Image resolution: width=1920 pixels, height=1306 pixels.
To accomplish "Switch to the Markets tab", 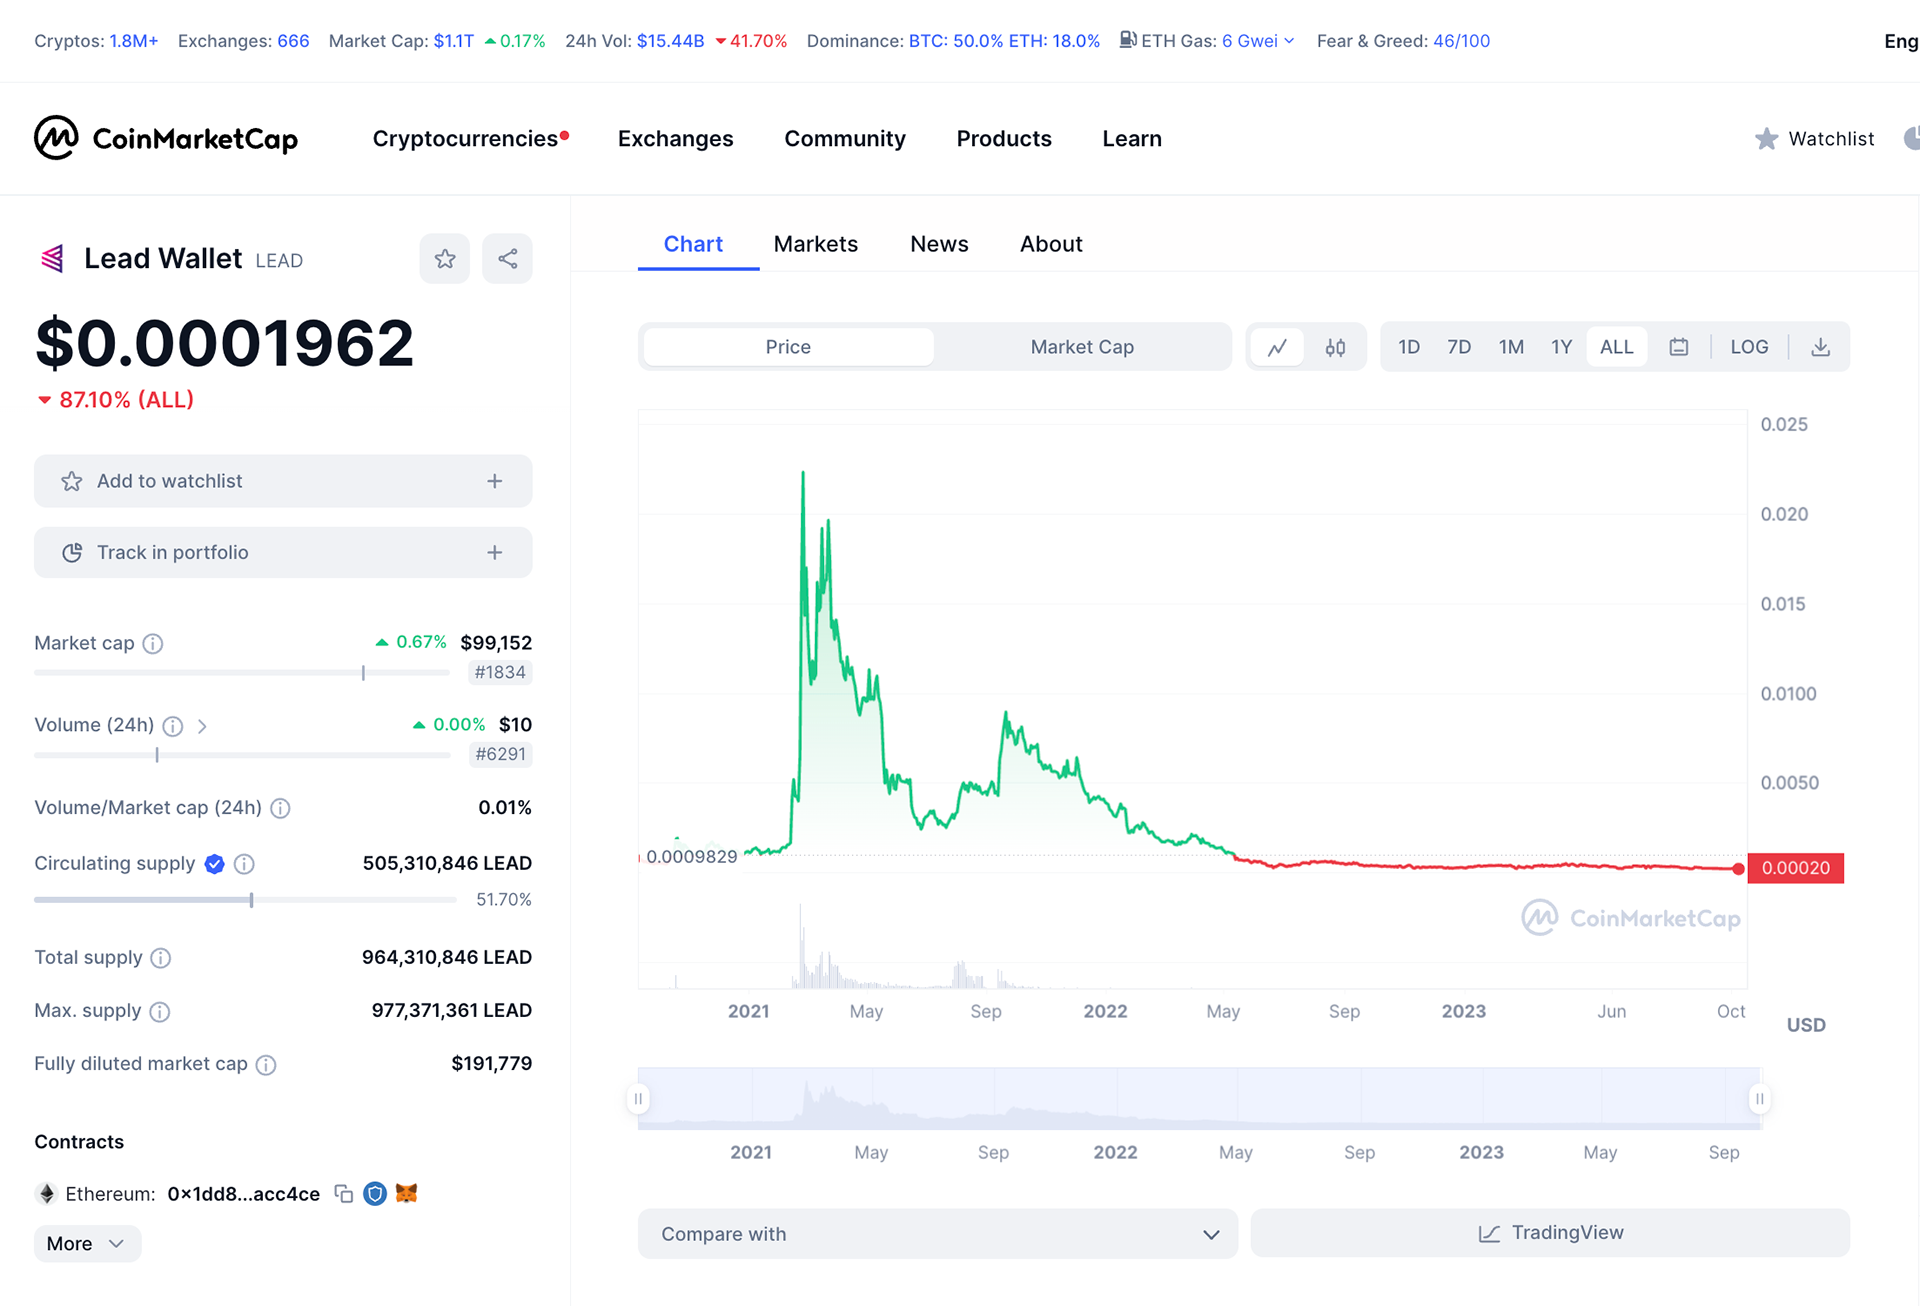I will (816, 244).
